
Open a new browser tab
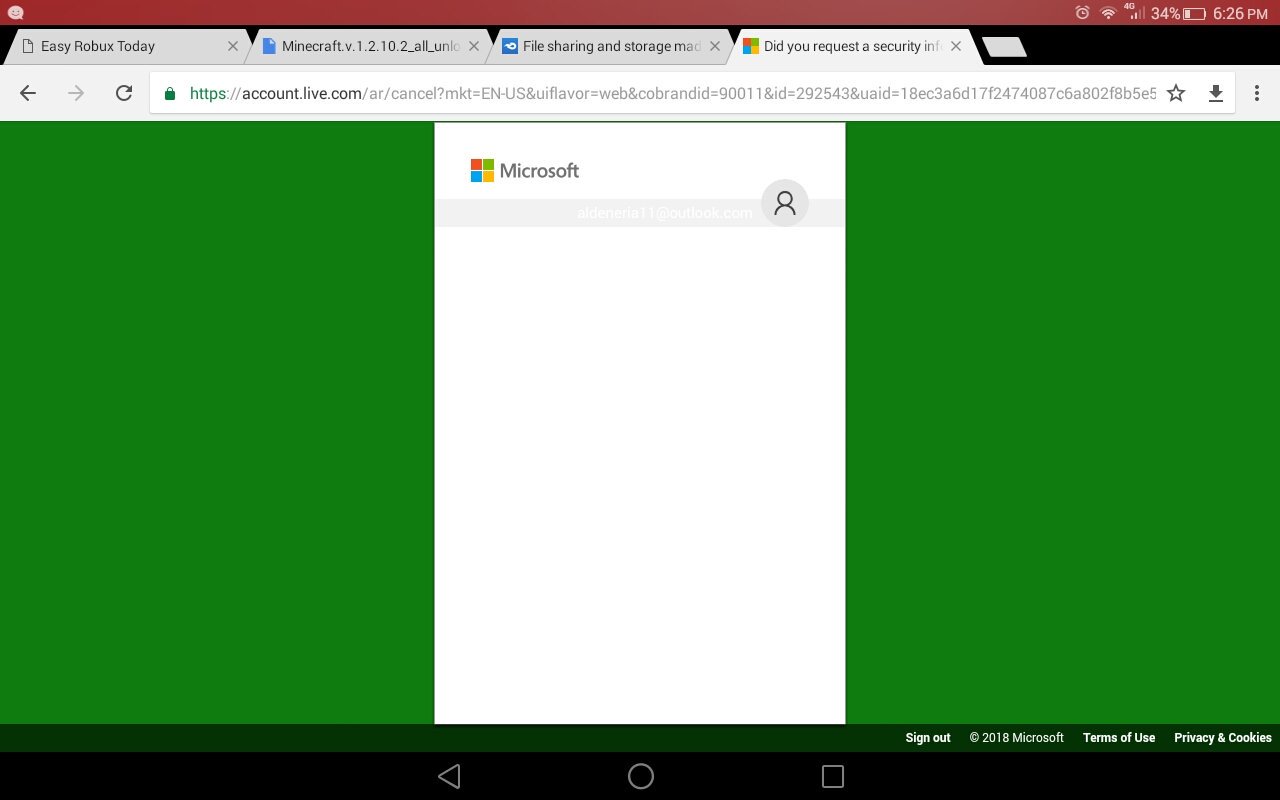click(x=1004, y=46)
